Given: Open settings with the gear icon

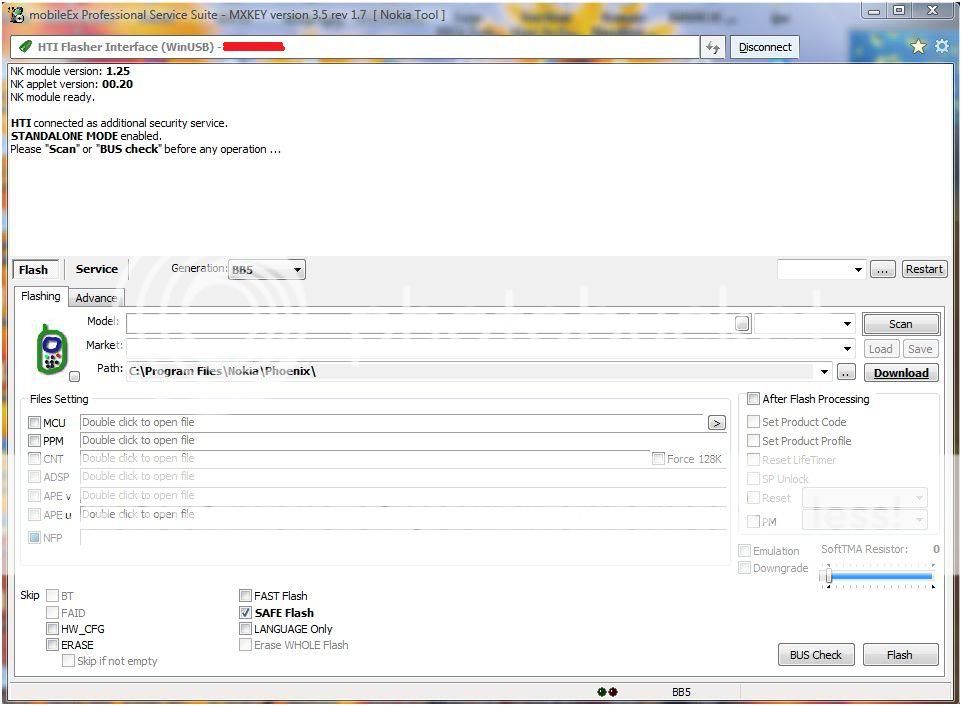Looking at the screenshot, I should point(942,46).
